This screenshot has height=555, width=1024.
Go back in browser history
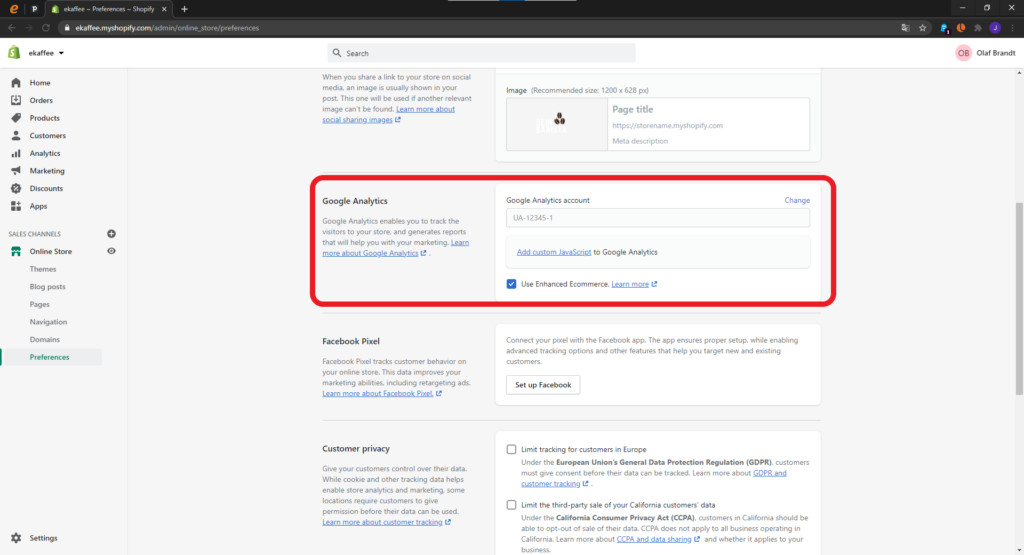pos(11,28)
